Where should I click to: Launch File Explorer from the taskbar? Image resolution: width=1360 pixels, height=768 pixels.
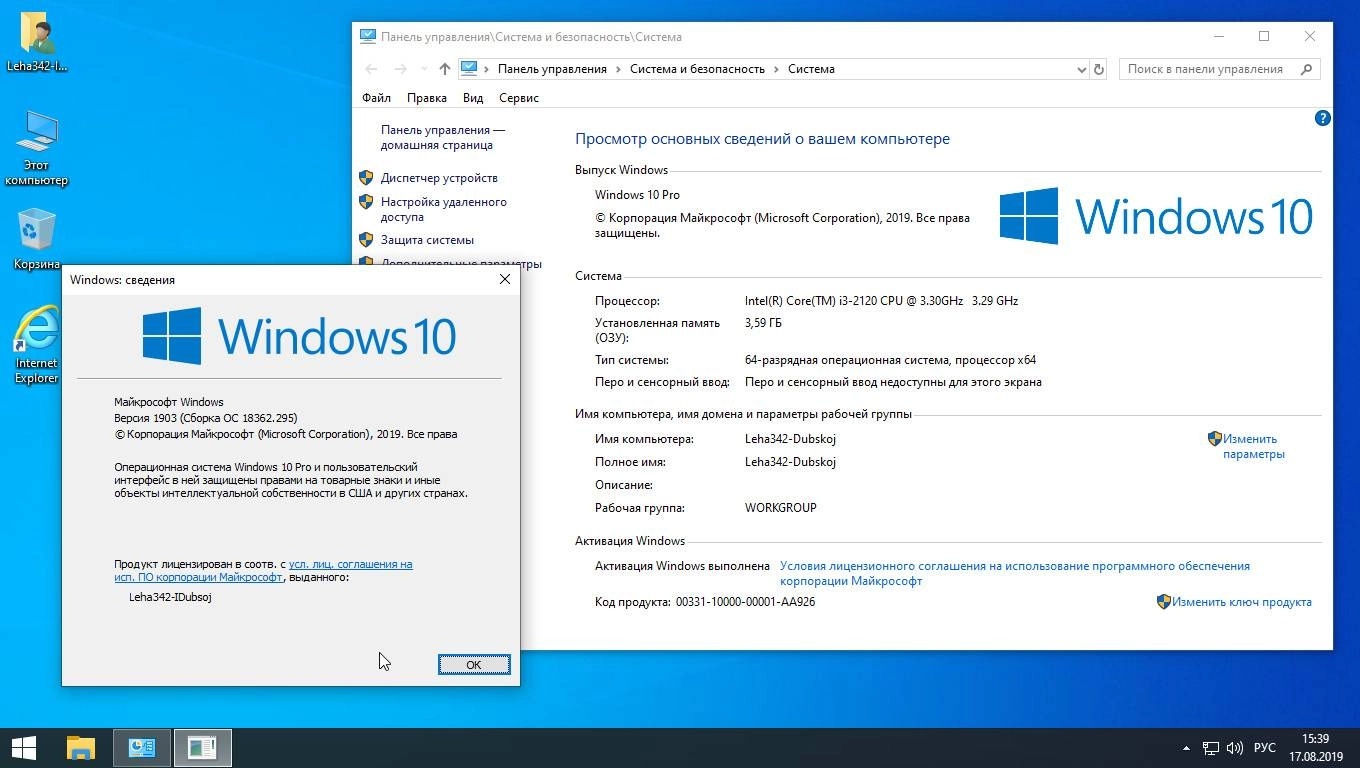tap(81, 747)
